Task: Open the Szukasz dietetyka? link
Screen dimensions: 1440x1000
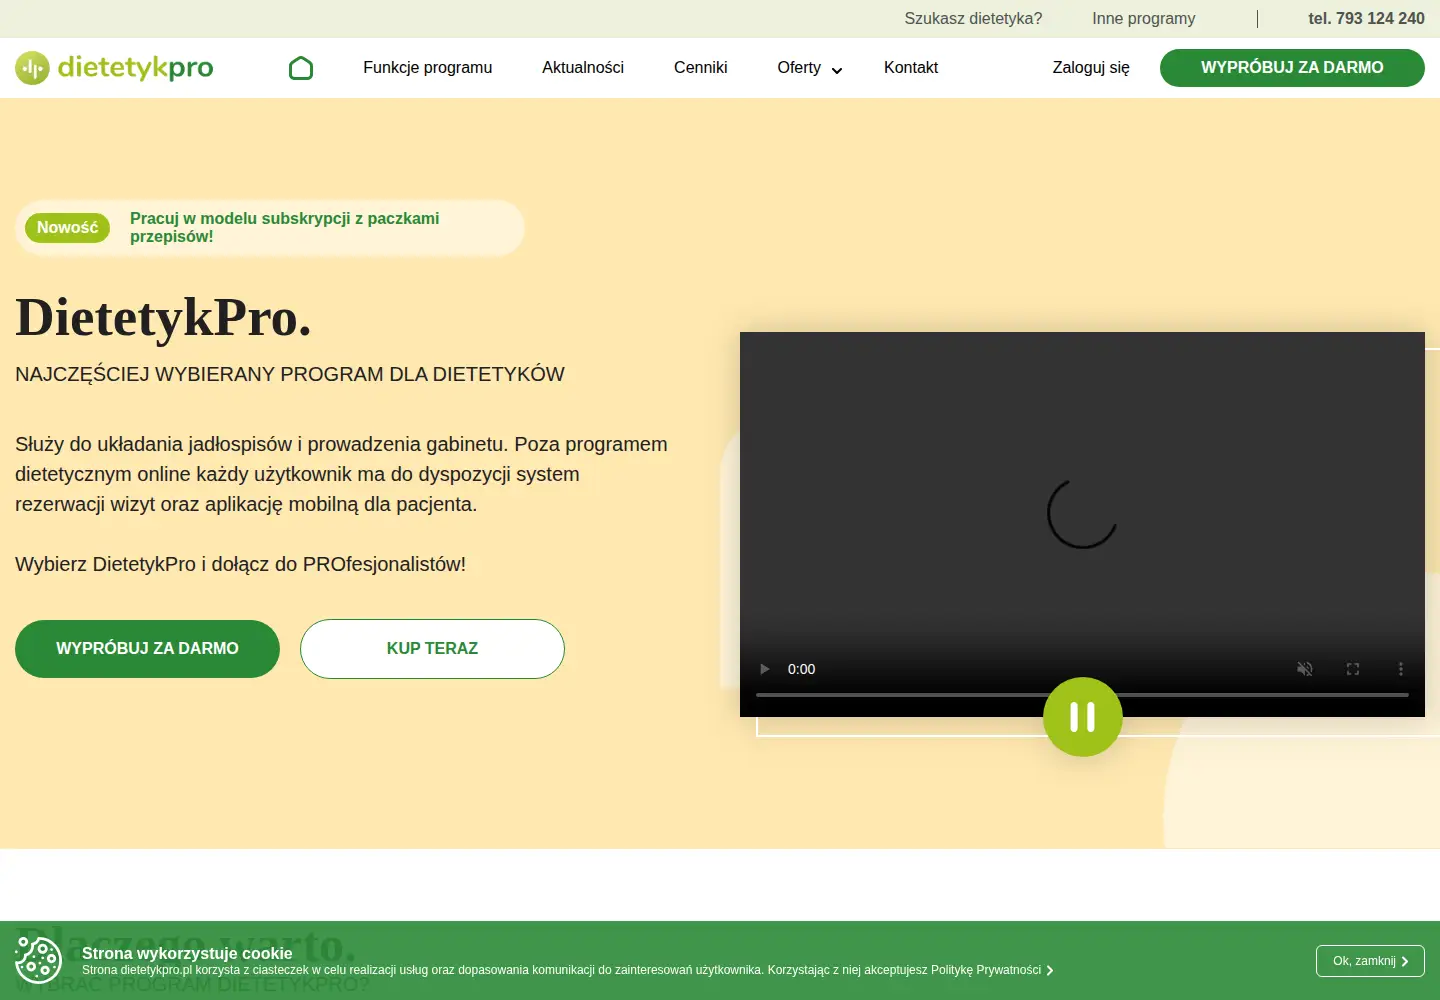Action: tap(973, 19)
